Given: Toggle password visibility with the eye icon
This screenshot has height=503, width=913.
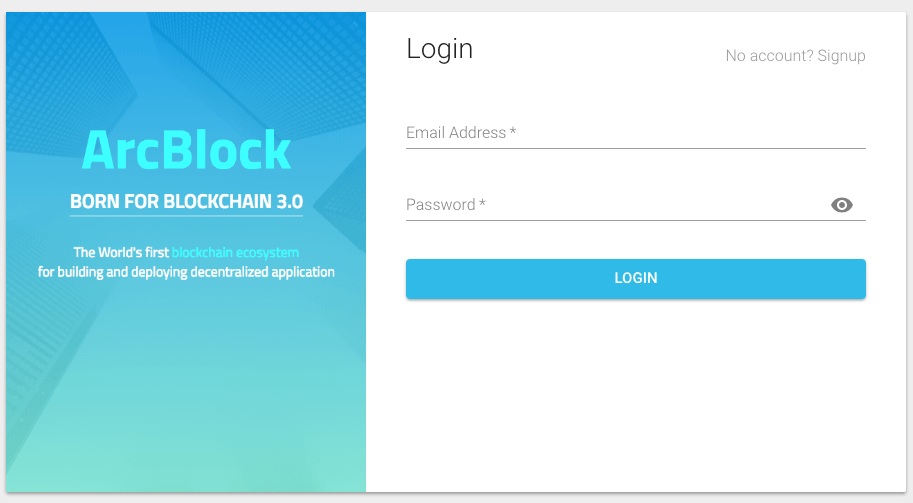Looking at the screenshot, I should click(x=842, y=205).
